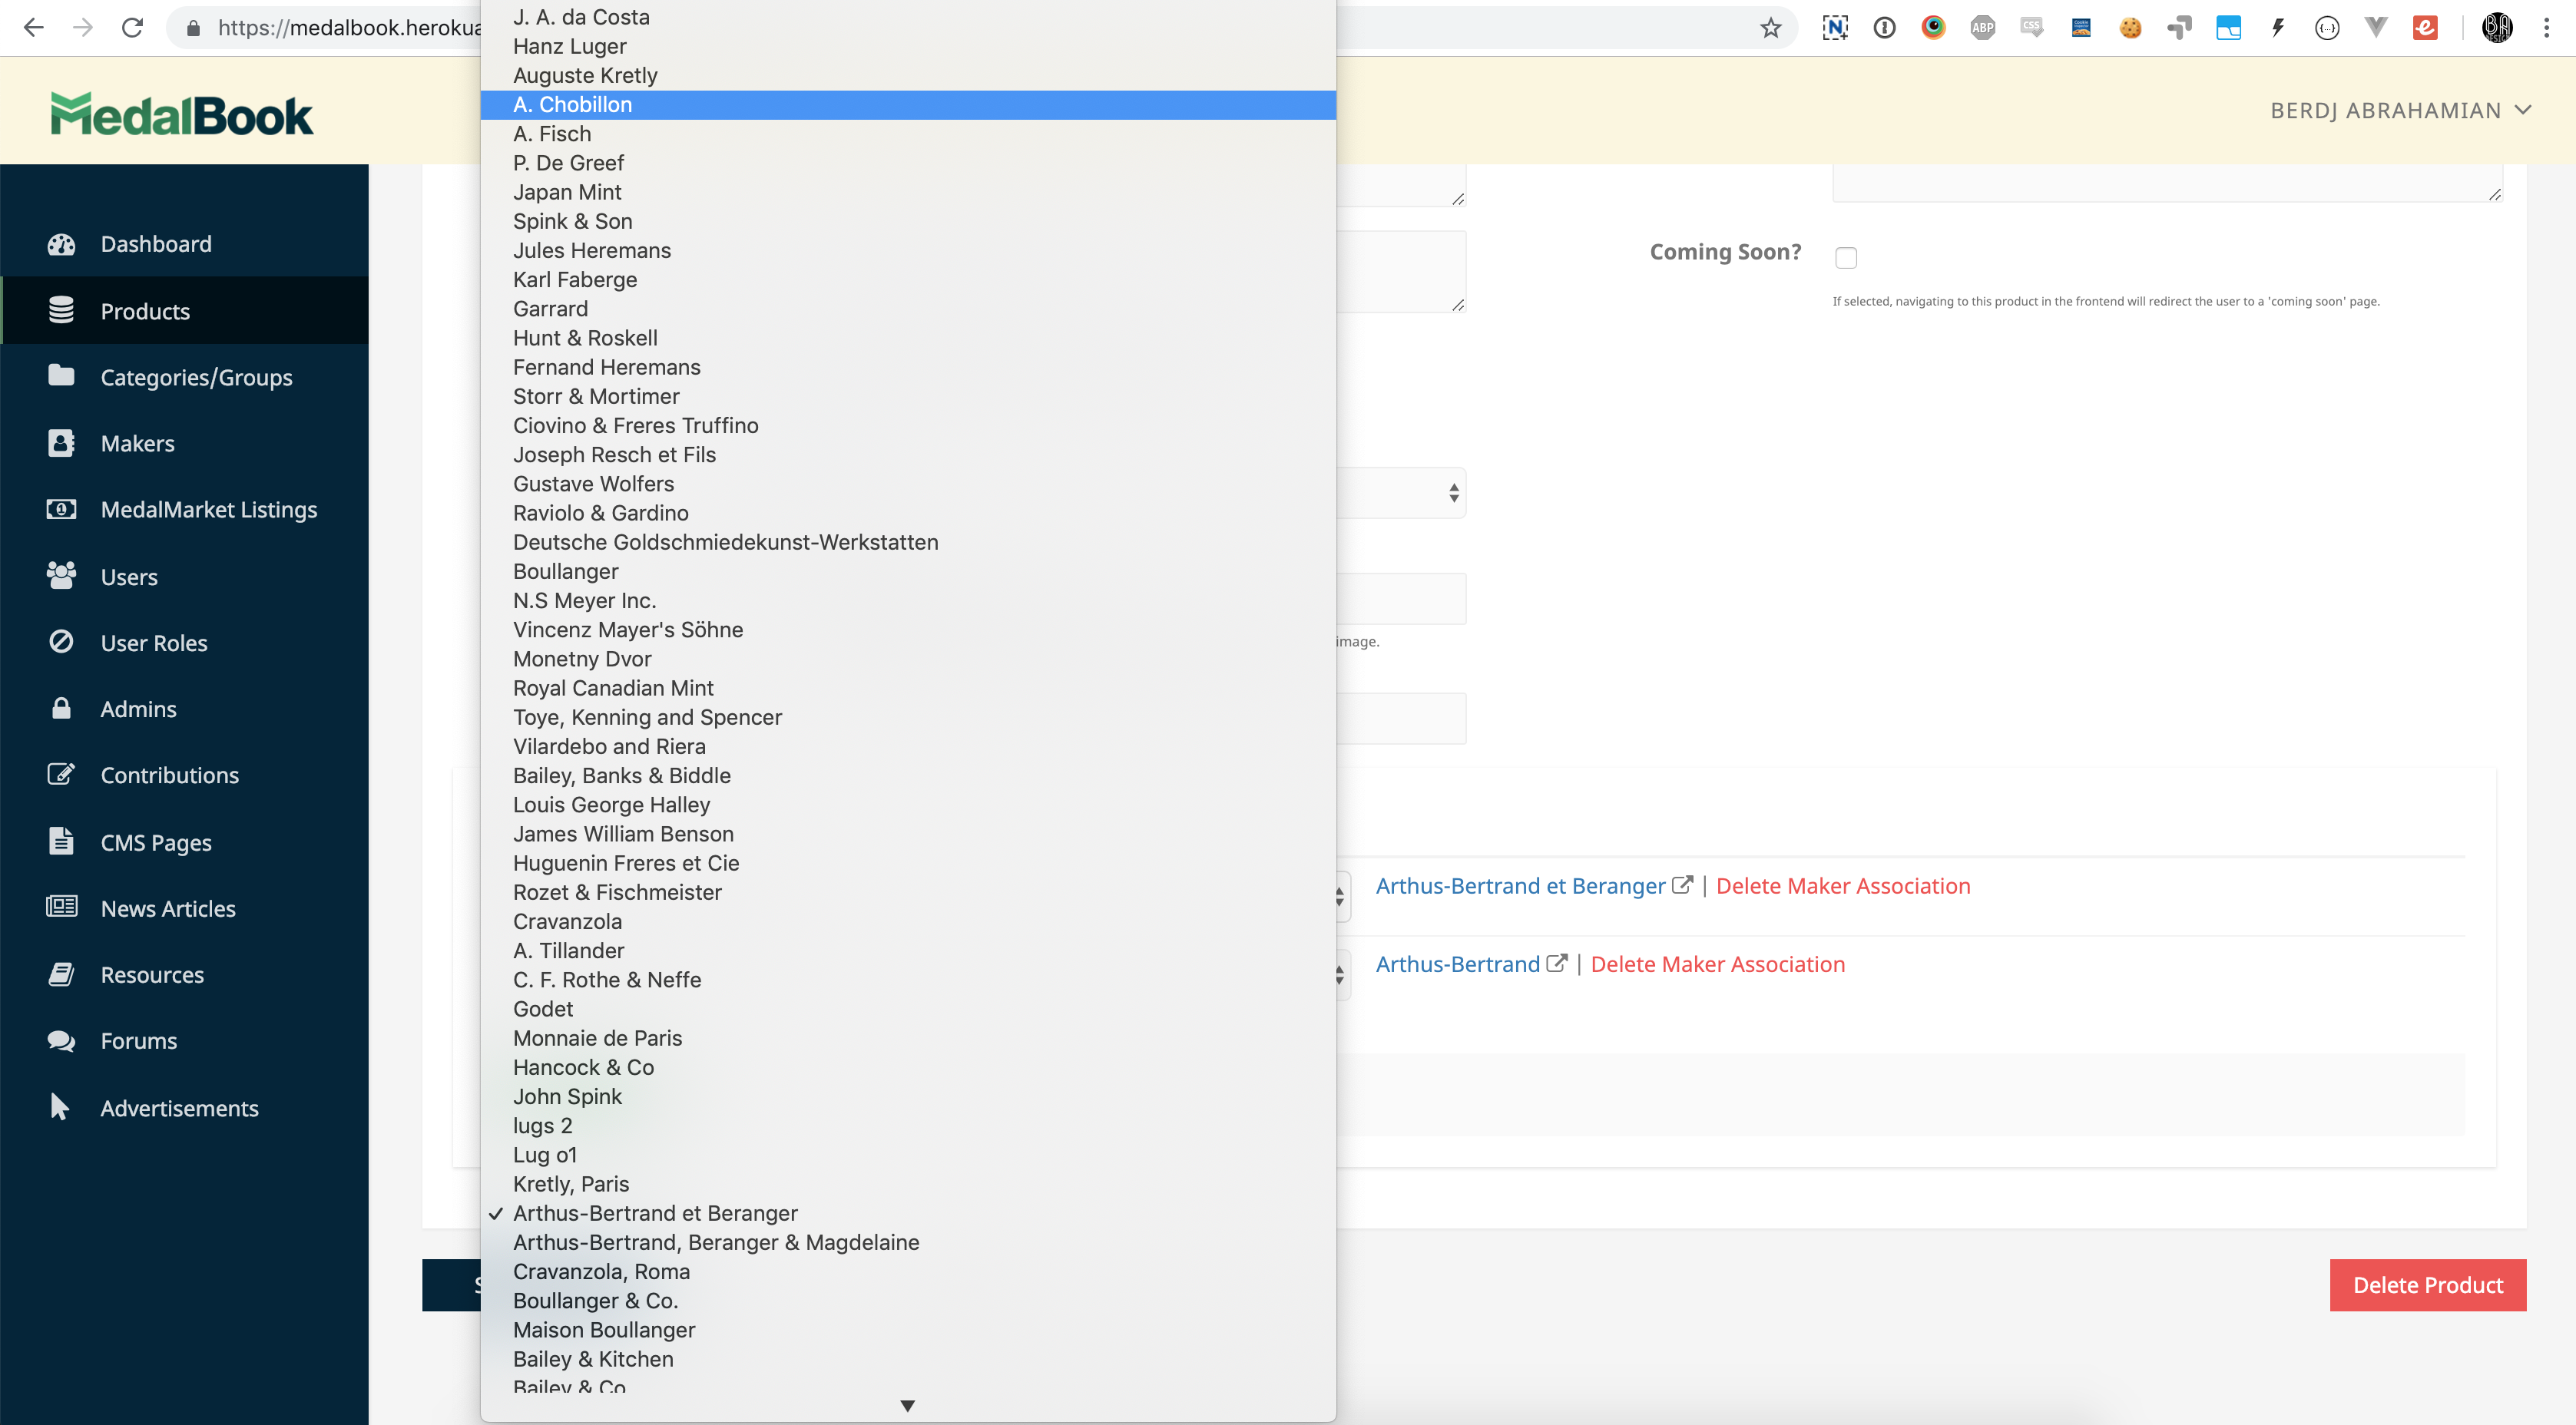Delete Maker Association for Arthus-Bertrand et Beranger
The image size is (2576, 1425).
1843,885
